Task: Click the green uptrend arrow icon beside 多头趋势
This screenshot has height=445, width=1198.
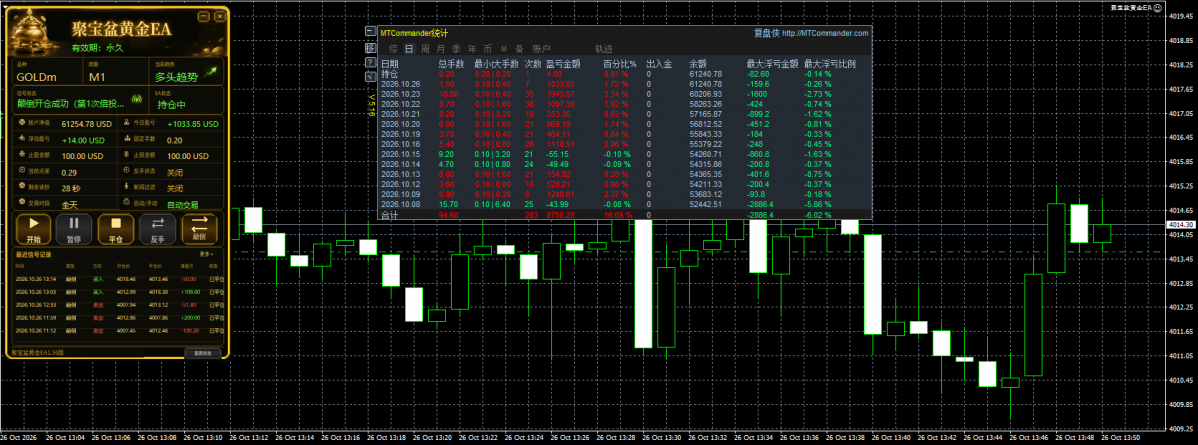Action: (x=209, y=73)
